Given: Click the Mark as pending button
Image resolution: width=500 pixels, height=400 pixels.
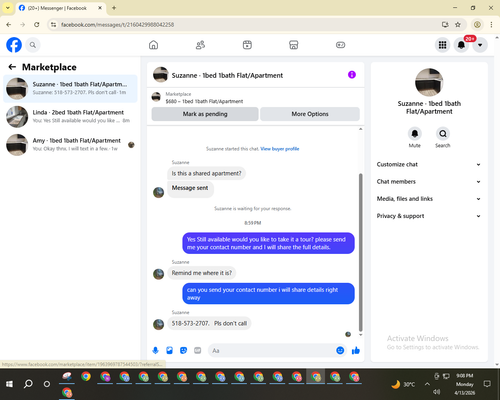Looking at the screenshot, I should click(205, 114).
